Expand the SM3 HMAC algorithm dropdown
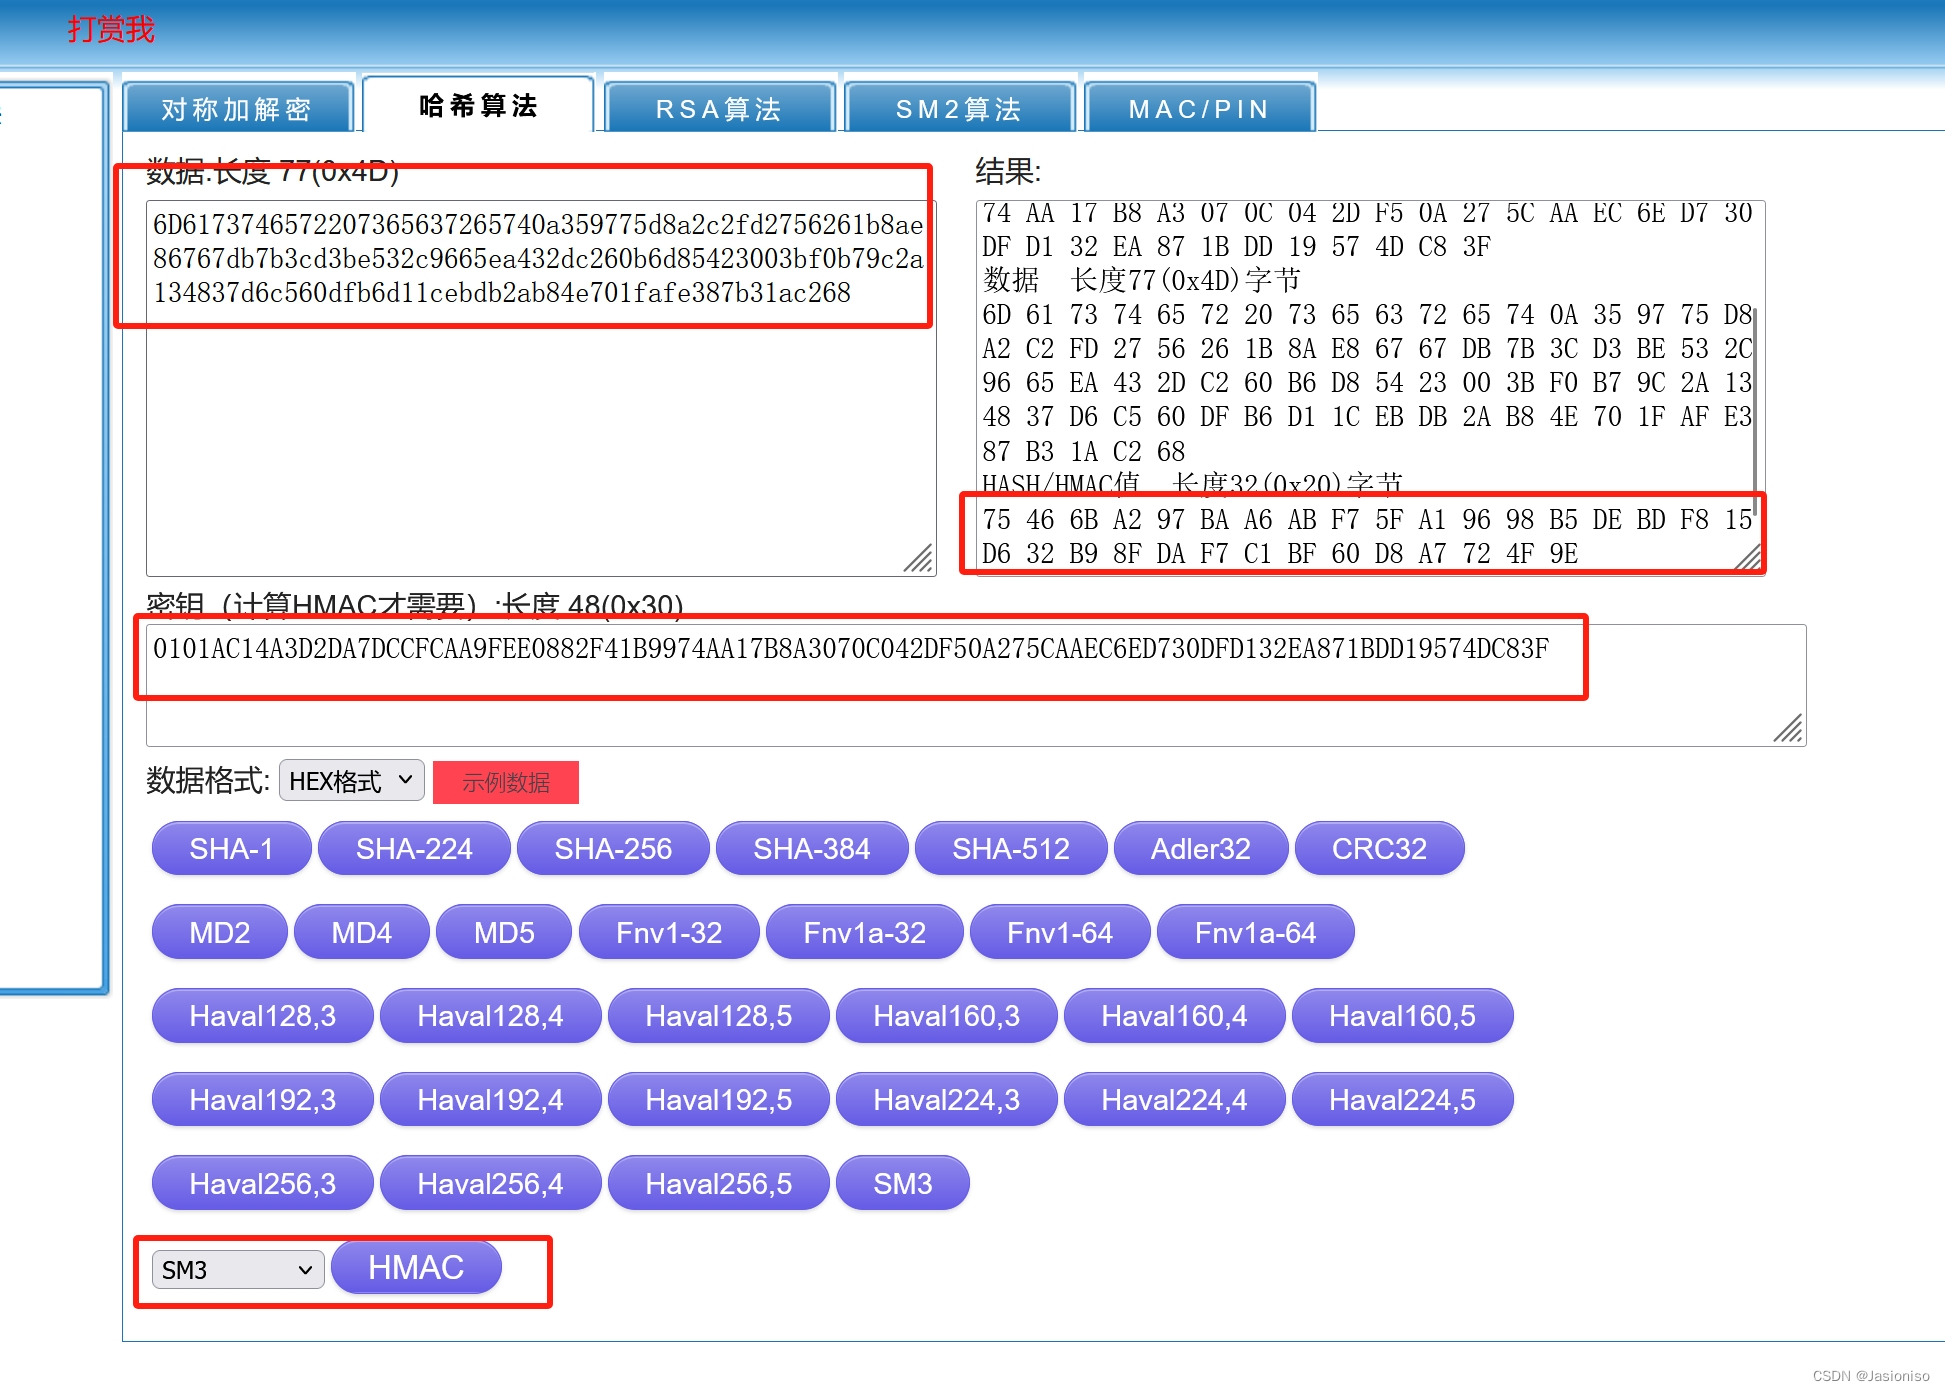Screen dimensions: 1945x1391 coord(237,1270)
